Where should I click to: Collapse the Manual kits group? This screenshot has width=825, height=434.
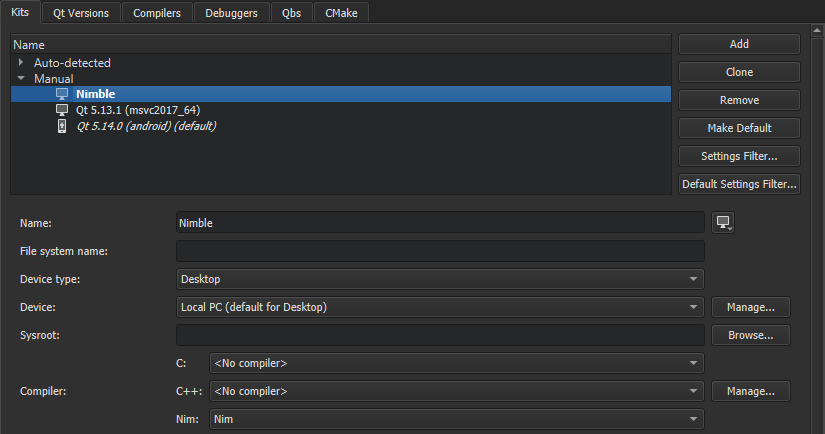22,78
